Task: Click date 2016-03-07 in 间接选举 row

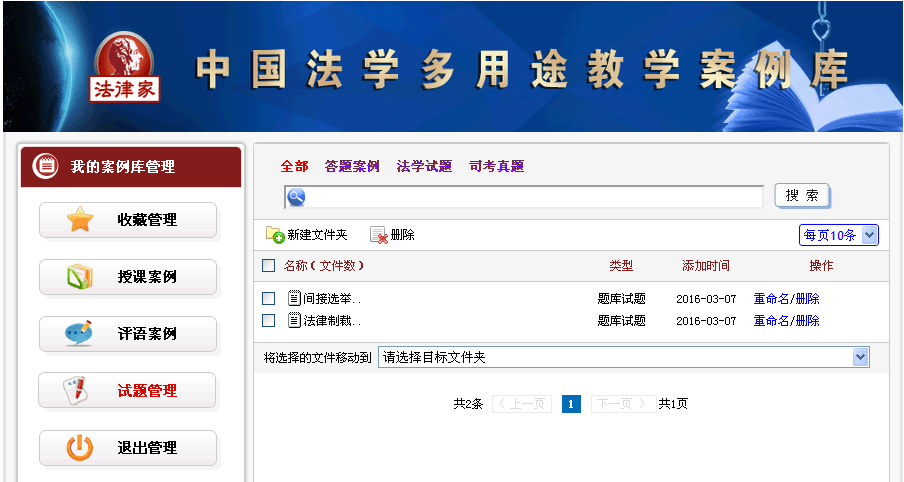Action: [706, 299]
